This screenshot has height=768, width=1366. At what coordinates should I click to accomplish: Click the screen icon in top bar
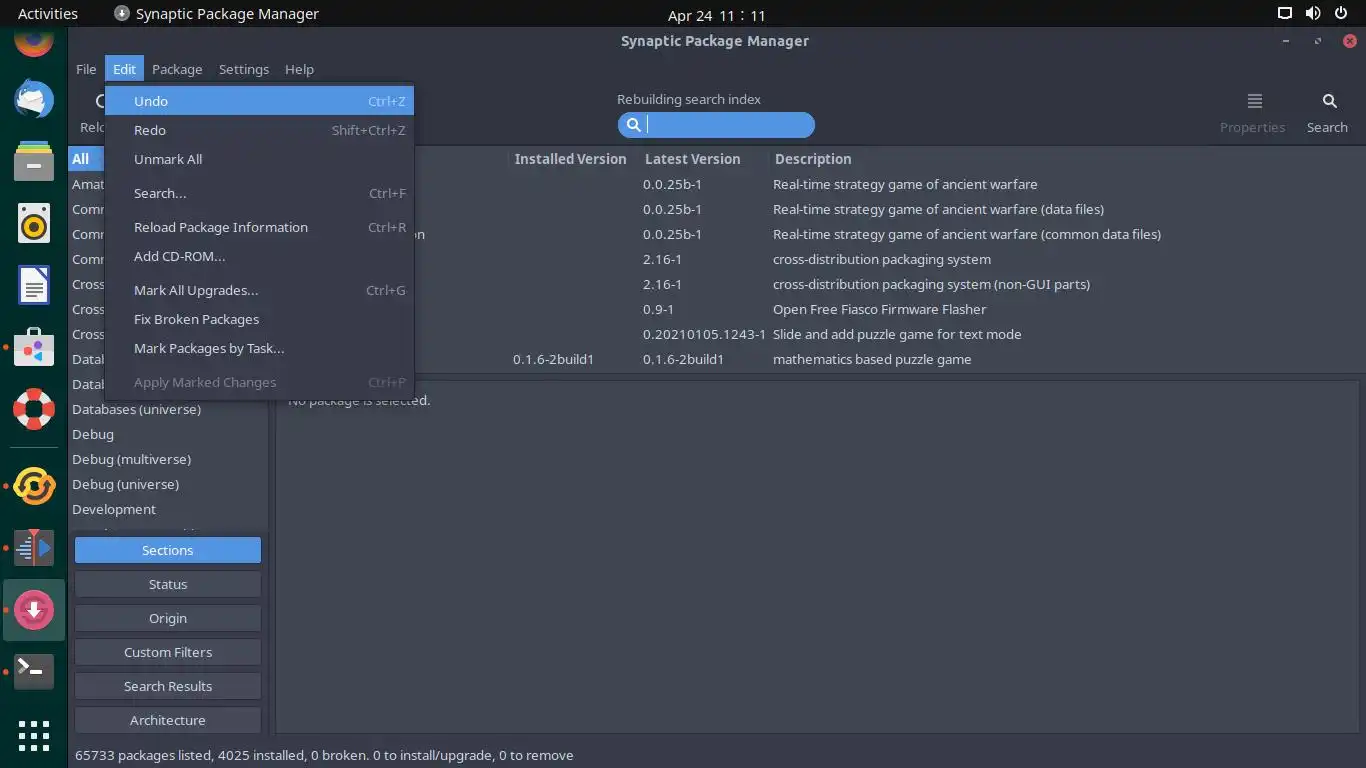1285,14
